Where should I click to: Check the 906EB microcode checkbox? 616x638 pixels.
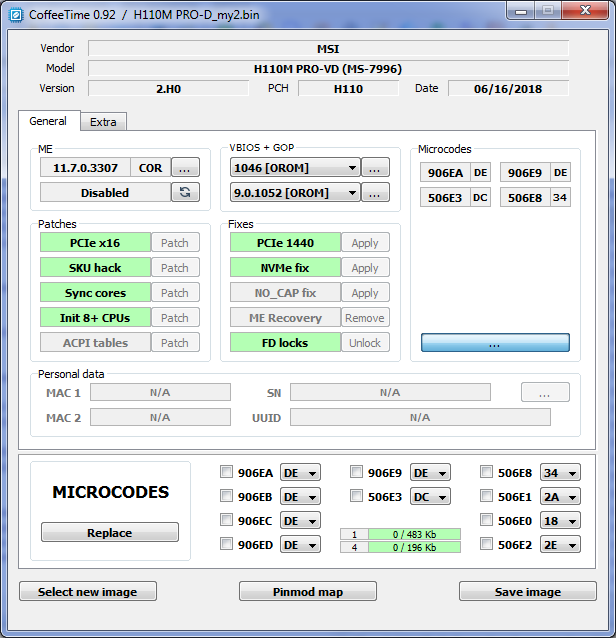226,496
